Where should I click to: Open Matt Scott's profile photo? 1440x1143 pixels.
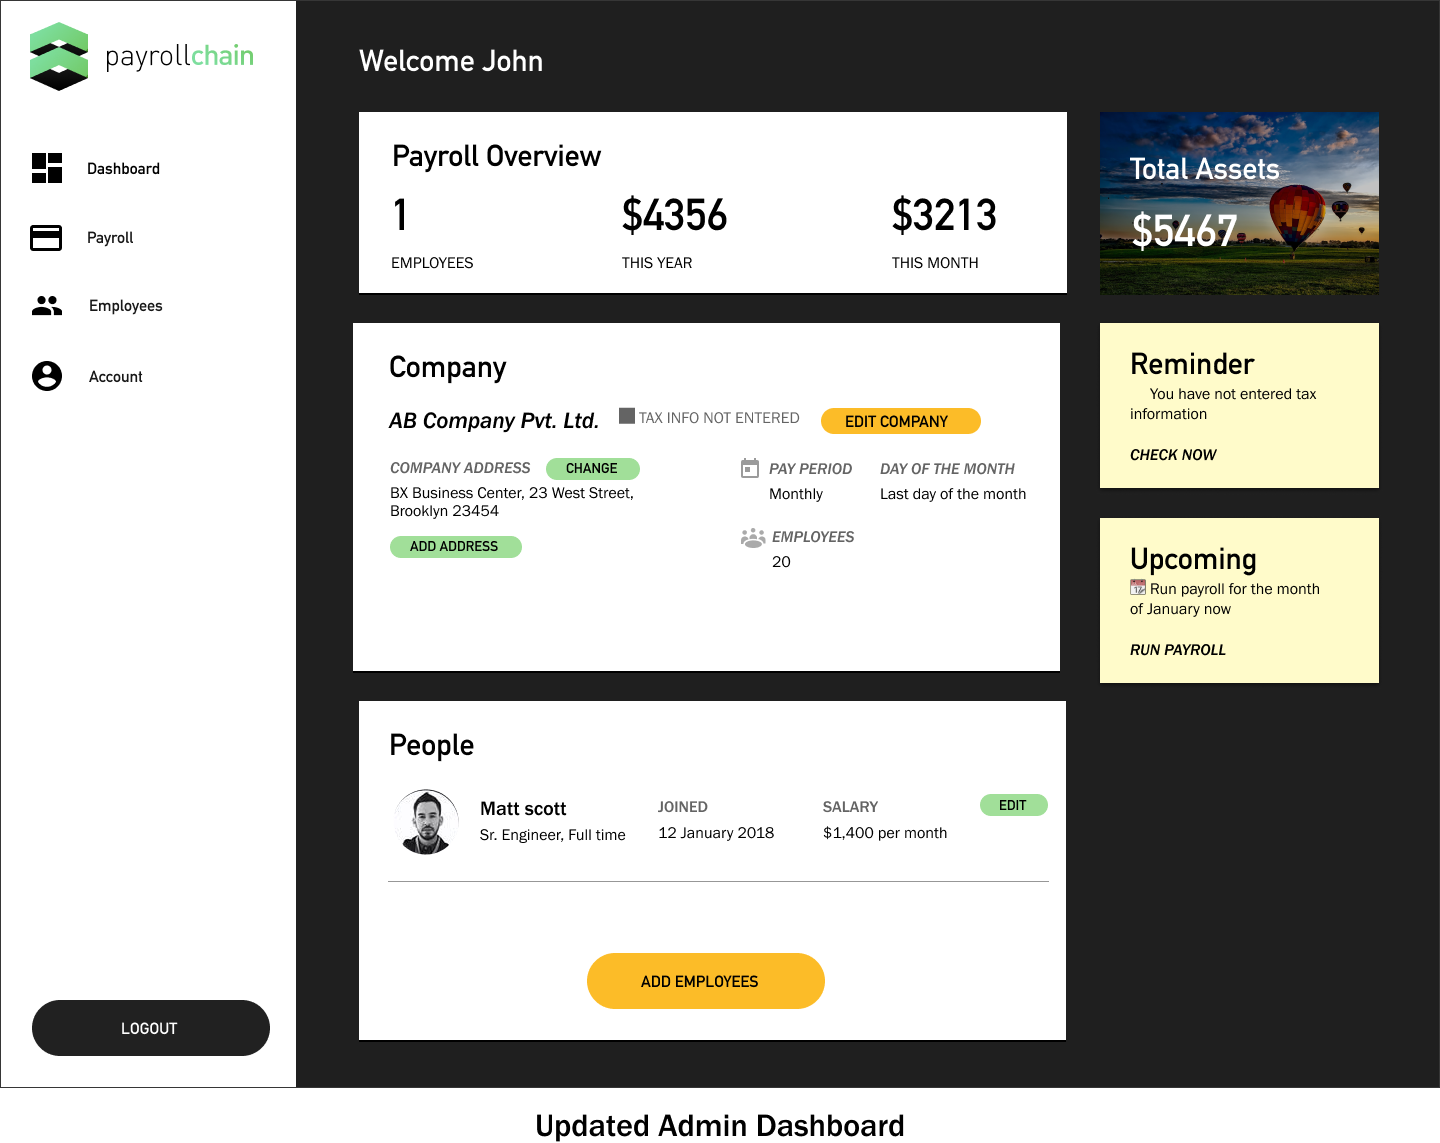click(x=427, y=822)
